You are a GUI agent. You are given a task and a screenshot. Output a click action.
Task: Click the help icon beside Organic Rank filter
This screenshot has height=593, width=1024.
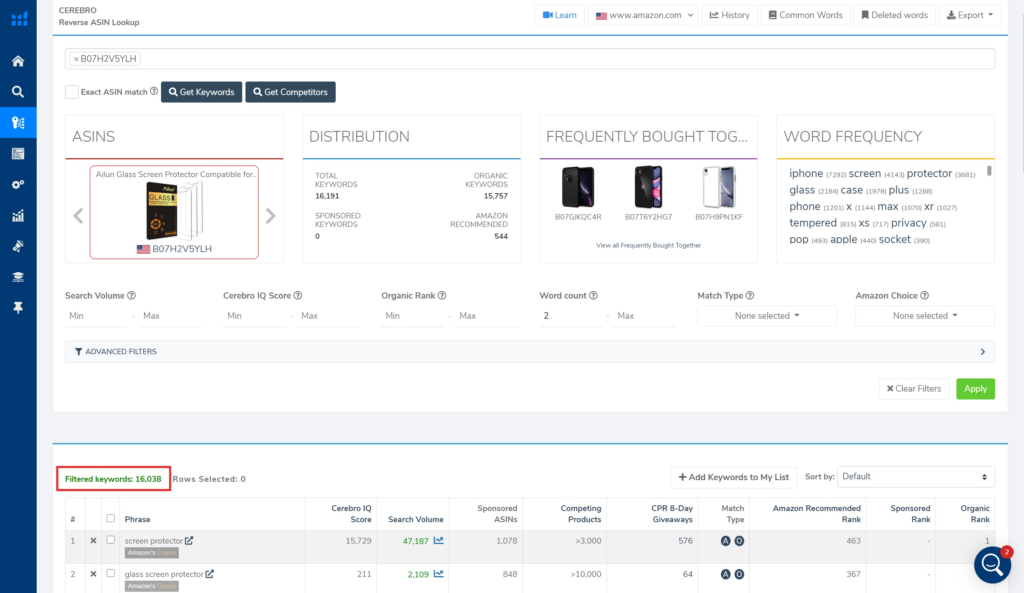point(442,295)
